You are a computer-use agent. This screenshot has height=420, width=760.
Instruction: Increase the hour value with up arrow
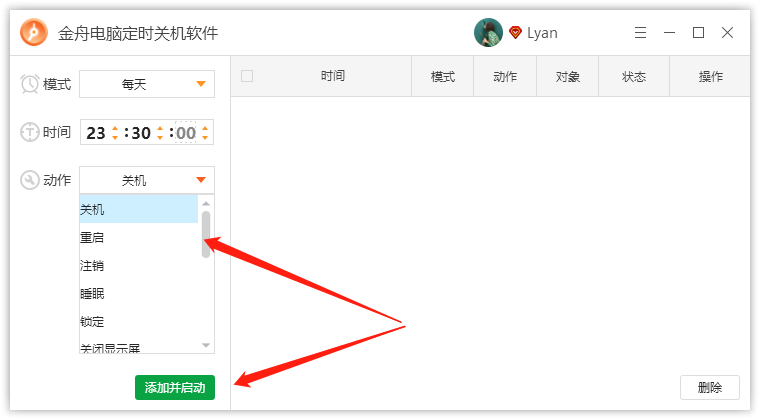pyautogui.click(x=115, y=128)
